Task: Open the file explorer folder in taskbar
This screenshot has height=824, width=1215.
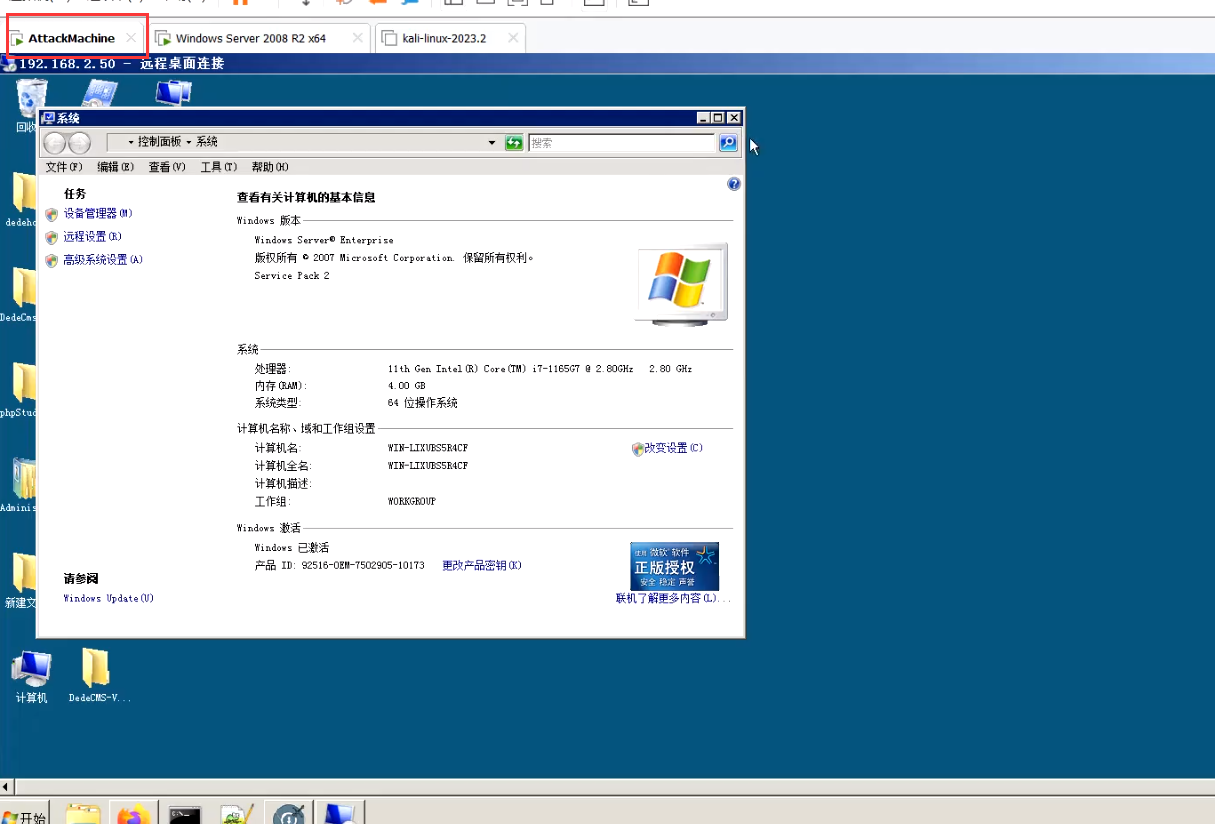Action: tap(83, 814)
